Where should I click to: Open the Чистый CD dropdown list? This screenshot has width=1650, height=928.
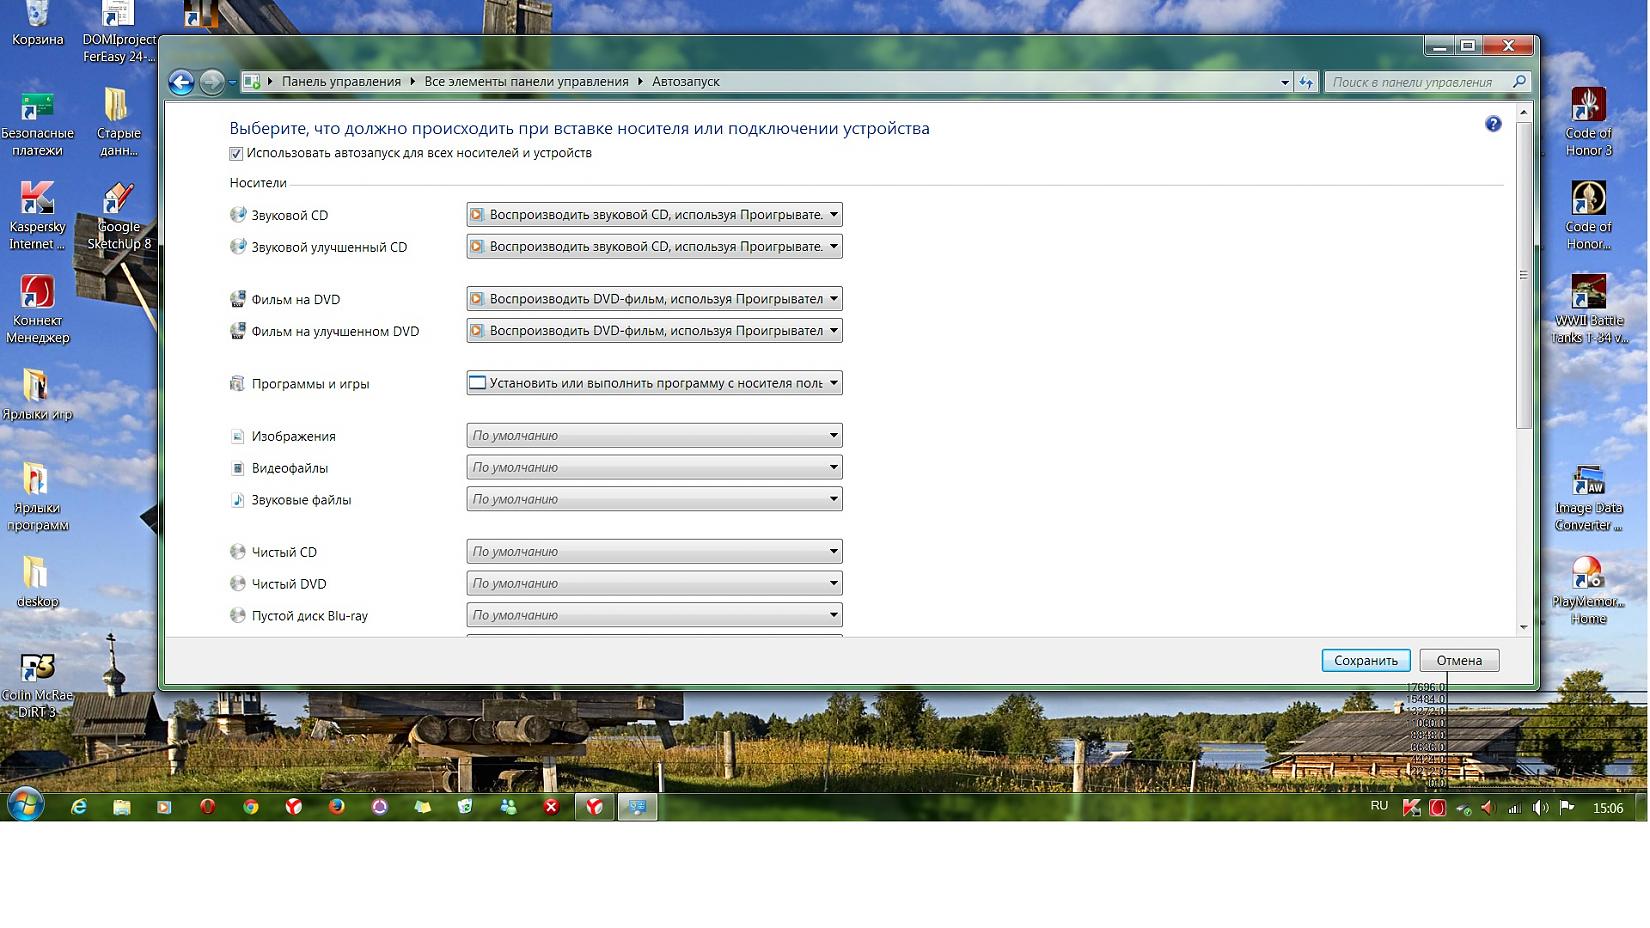coord(654,552)
